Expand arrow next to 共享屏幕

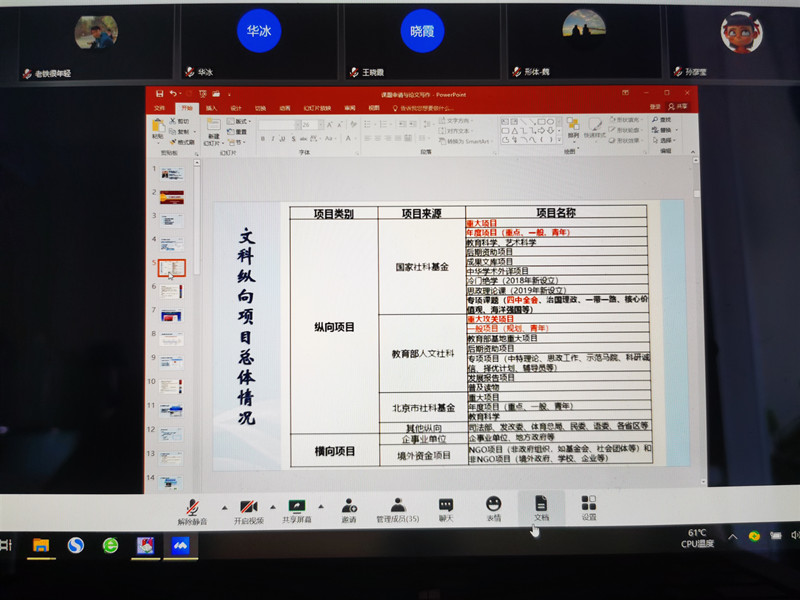[321, 507]
